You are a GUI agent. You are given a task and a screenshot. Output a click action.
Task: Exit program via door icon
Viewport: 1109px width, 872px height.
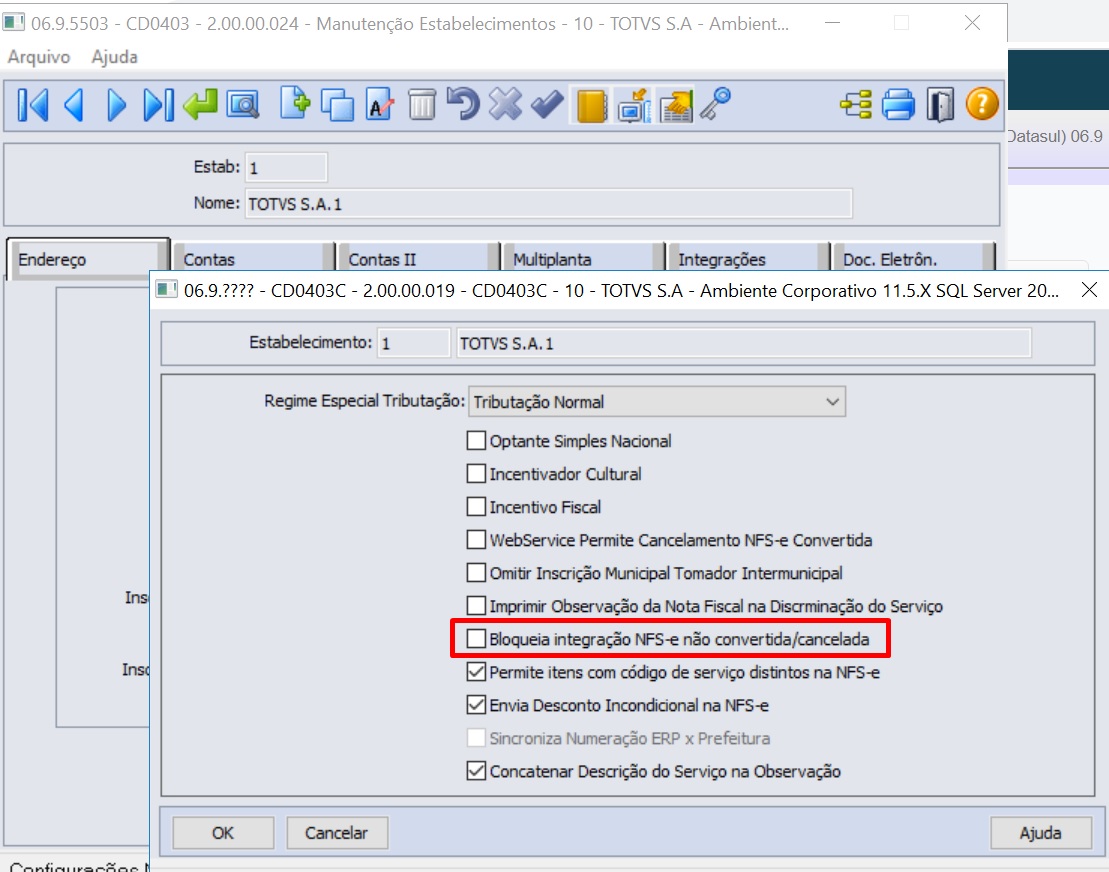point(940,105)
